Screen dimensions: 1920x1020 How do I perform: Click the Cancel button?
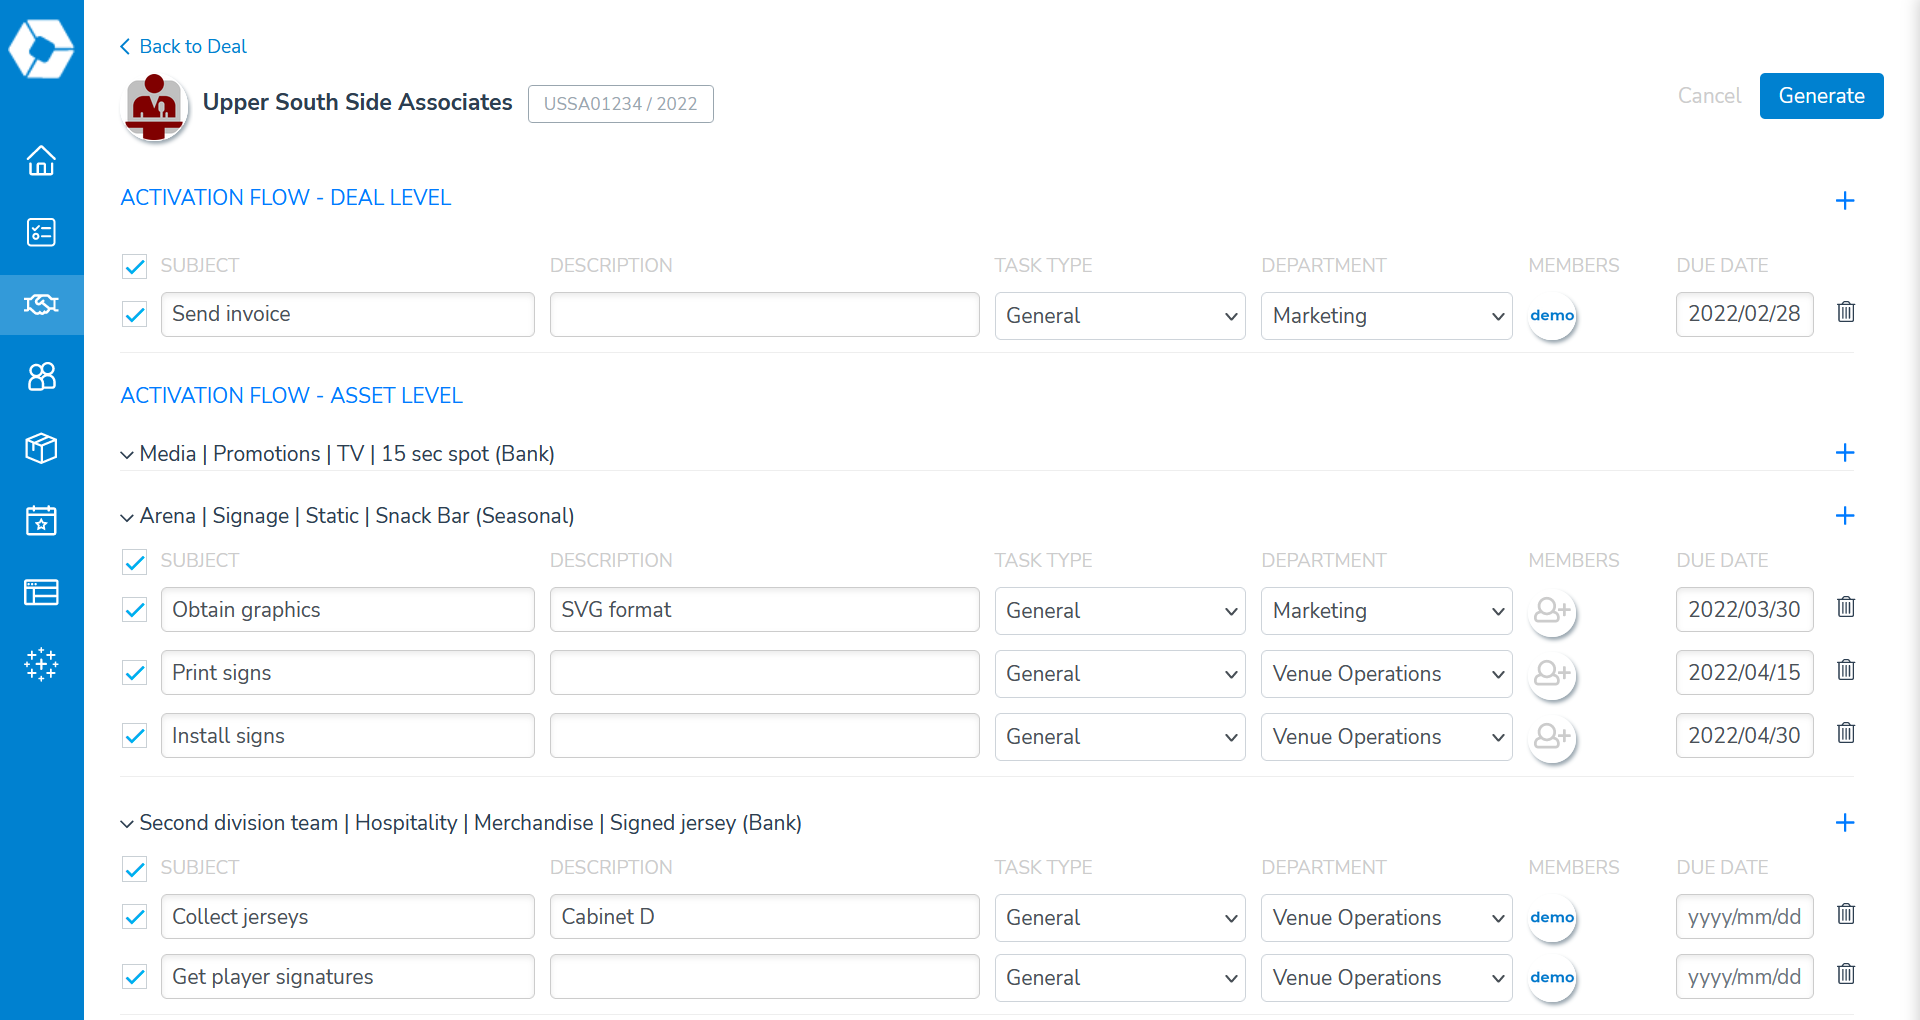coord(1709,96)
